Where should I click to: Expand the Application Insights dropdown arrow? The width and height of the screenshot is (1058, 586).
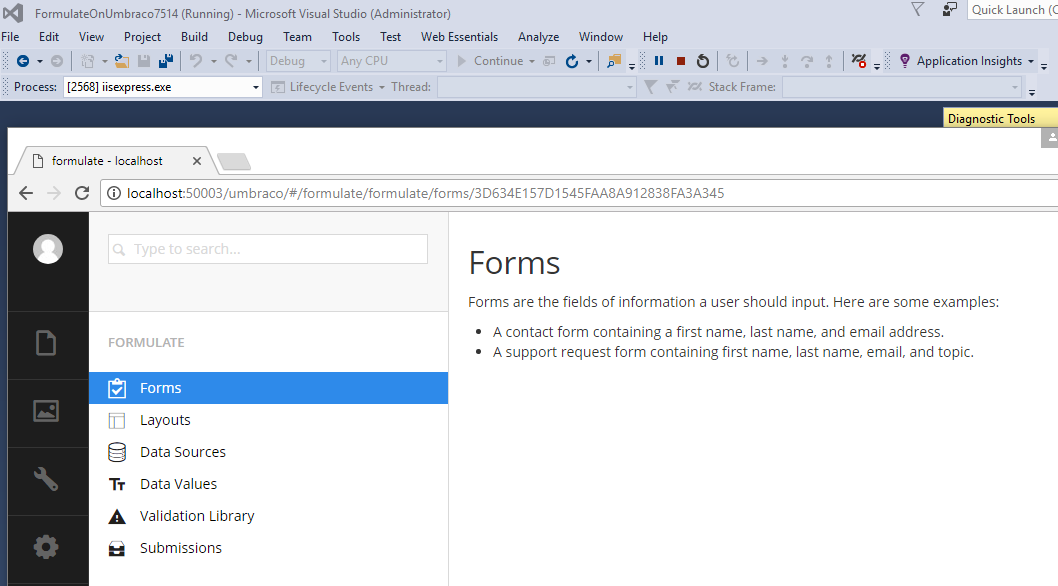pyautogui.click(x=1030, y=61)
